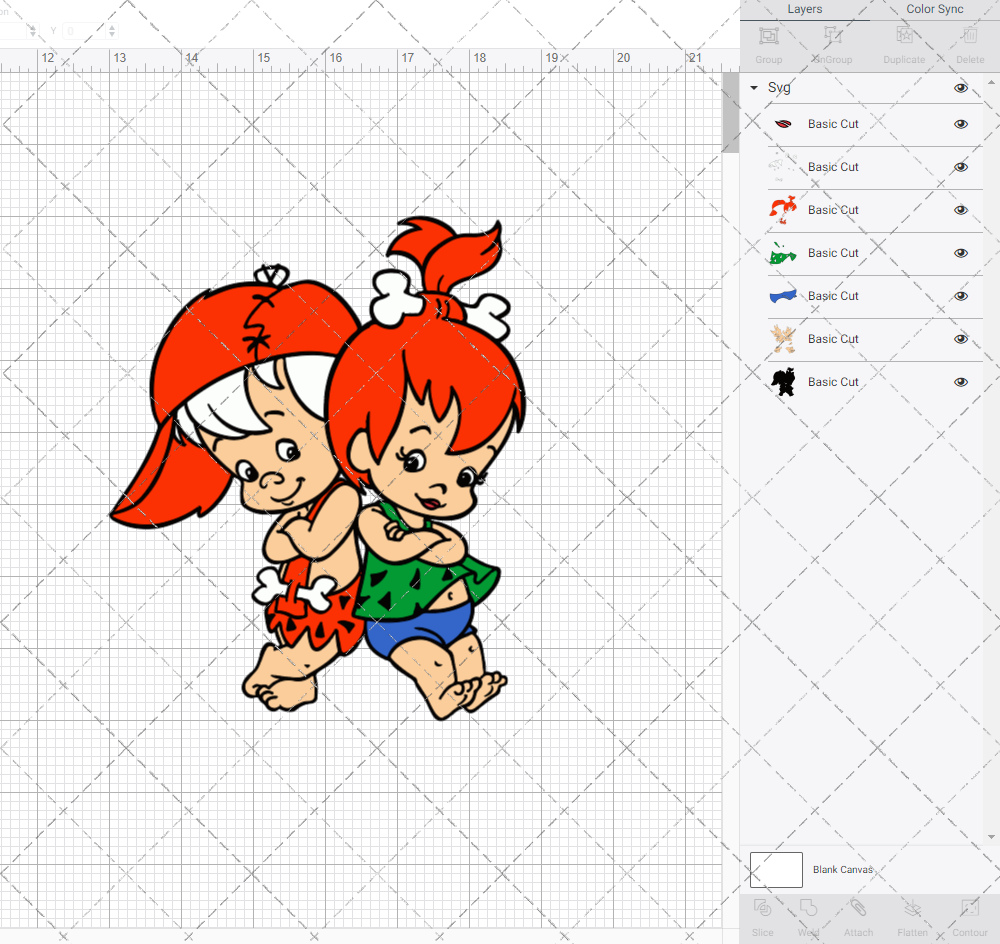
Task: Select the white pieces layer thumbnail
Action: click(x=783, y=167)
